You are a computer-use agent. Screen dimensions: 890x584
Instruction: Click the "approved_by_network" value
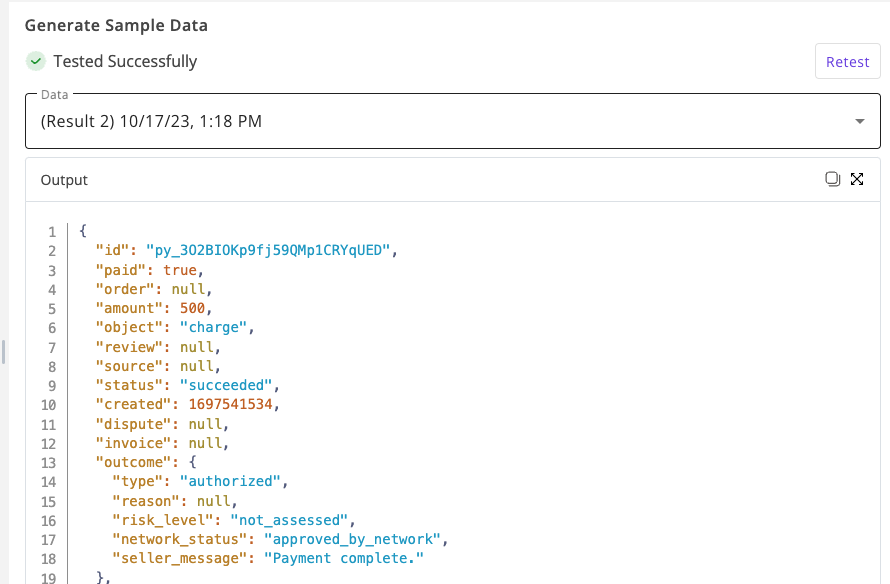(352, 539)
